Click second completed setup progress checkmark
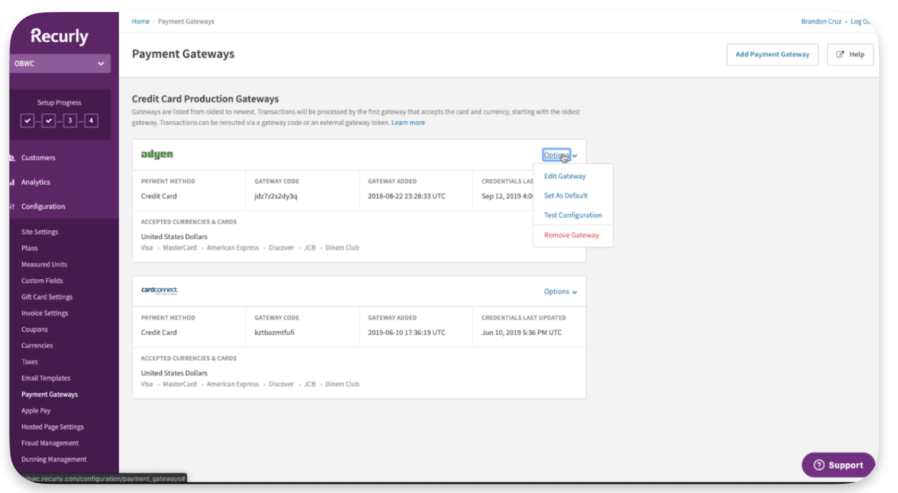This screenshot has width=898, height=493. click(x=49, y=121)
